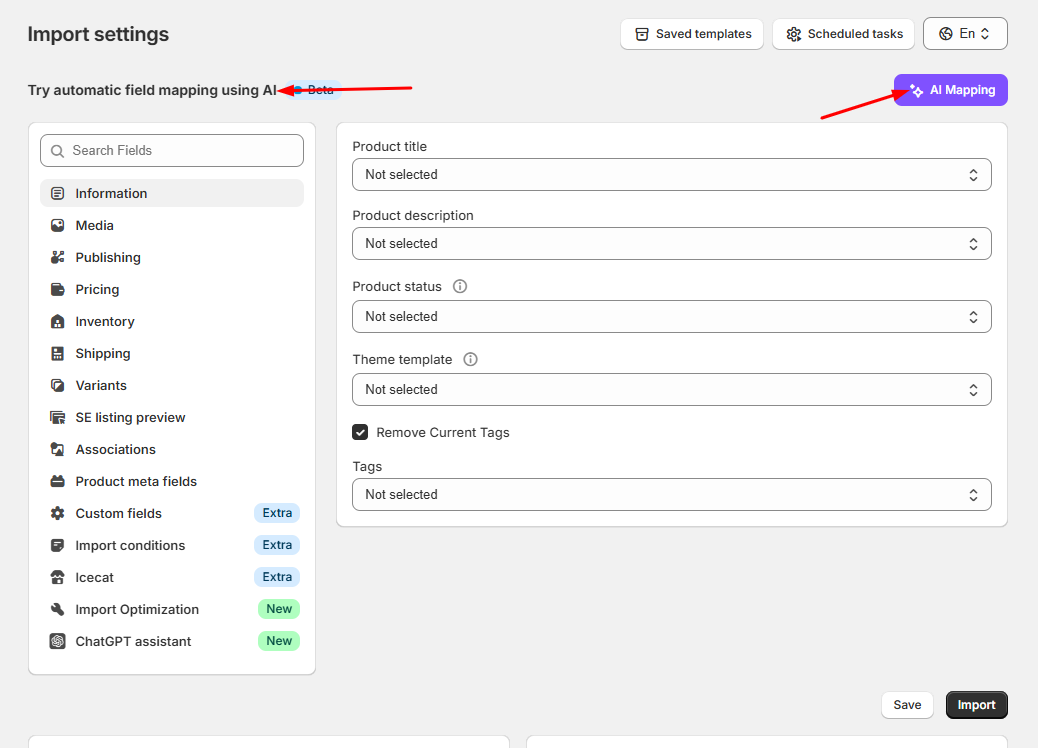Start AI Mapping
Image resolution: width=1038 pixels, height=748 pixels.
coord(951,90)
